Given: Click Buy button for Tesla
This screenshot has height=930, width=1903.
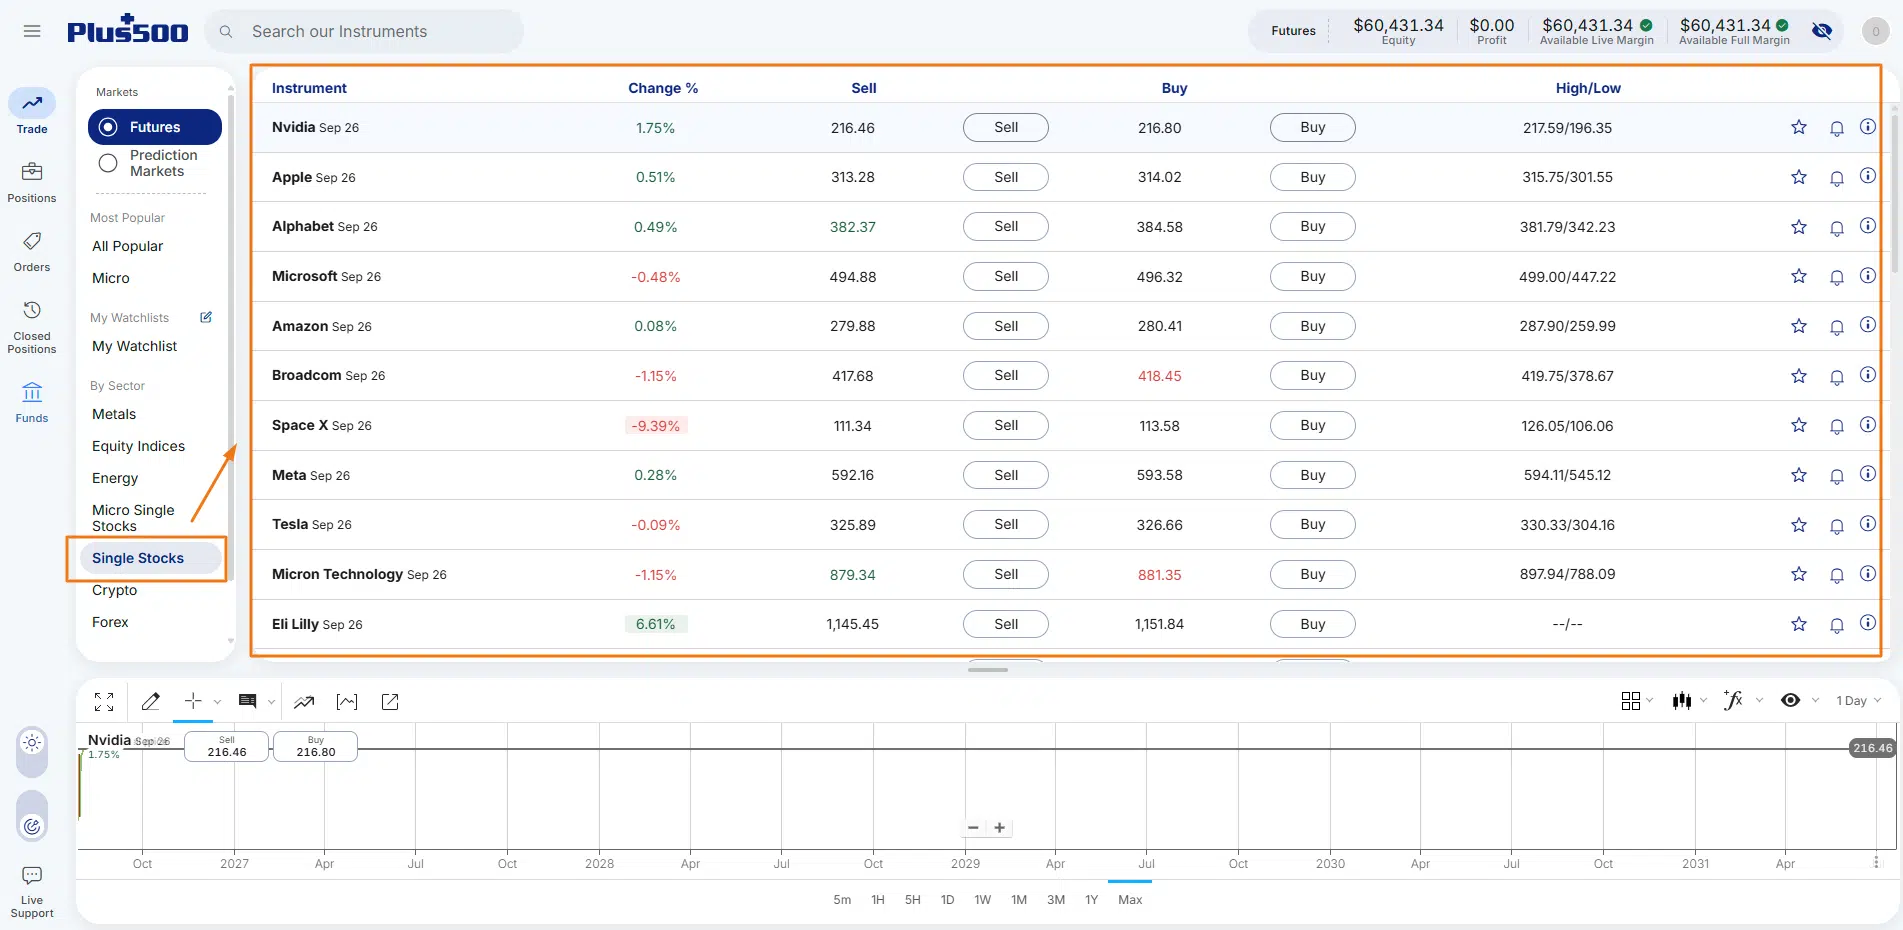Looking at the screenshot, I should 1313,525.
